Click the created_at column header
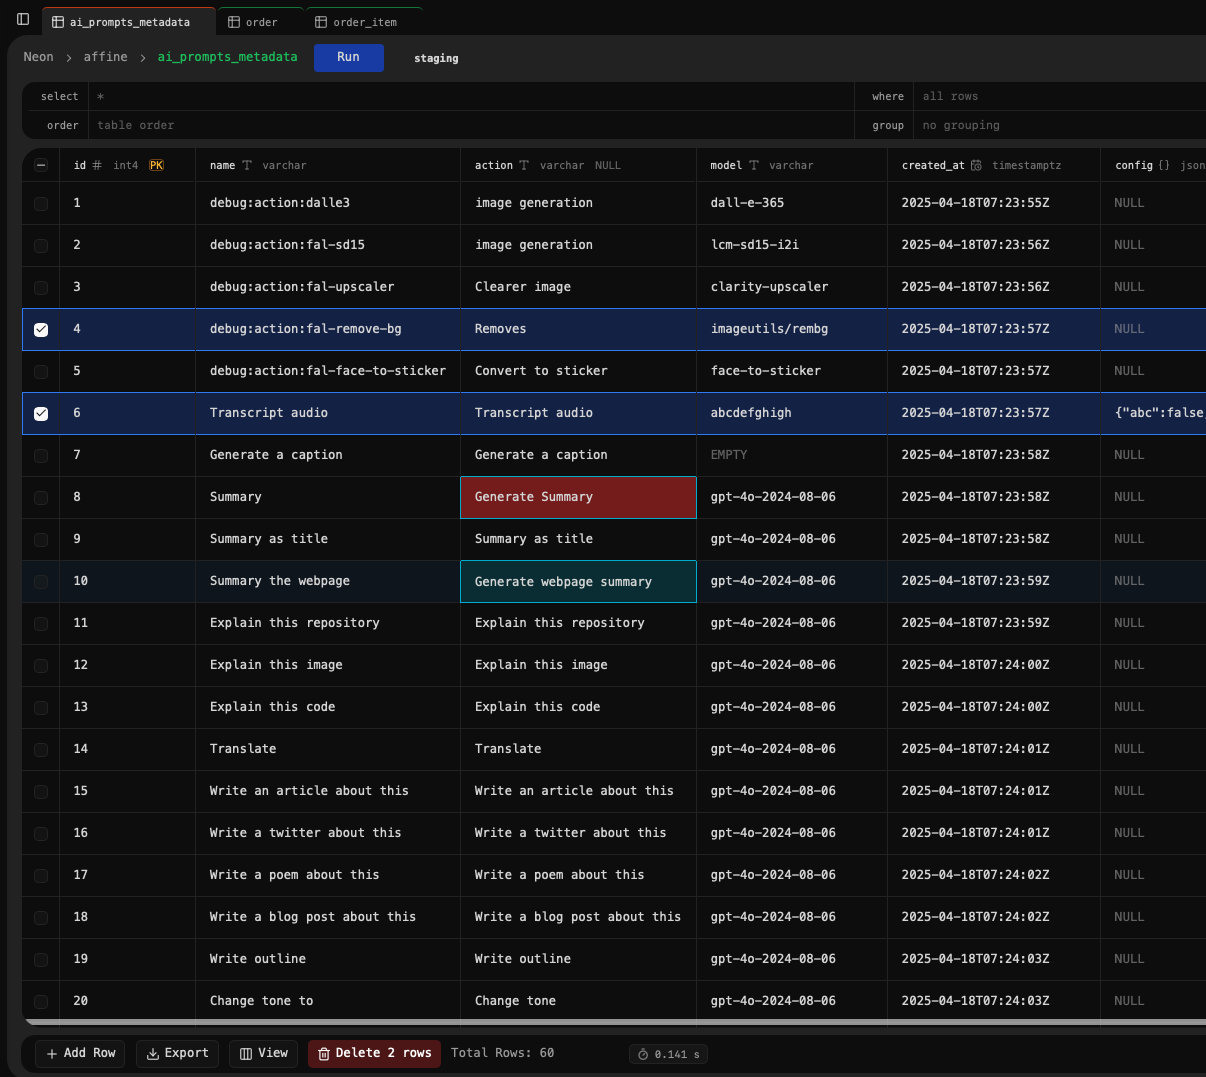Screen dimensions: 1206x1077 (993, 165)
